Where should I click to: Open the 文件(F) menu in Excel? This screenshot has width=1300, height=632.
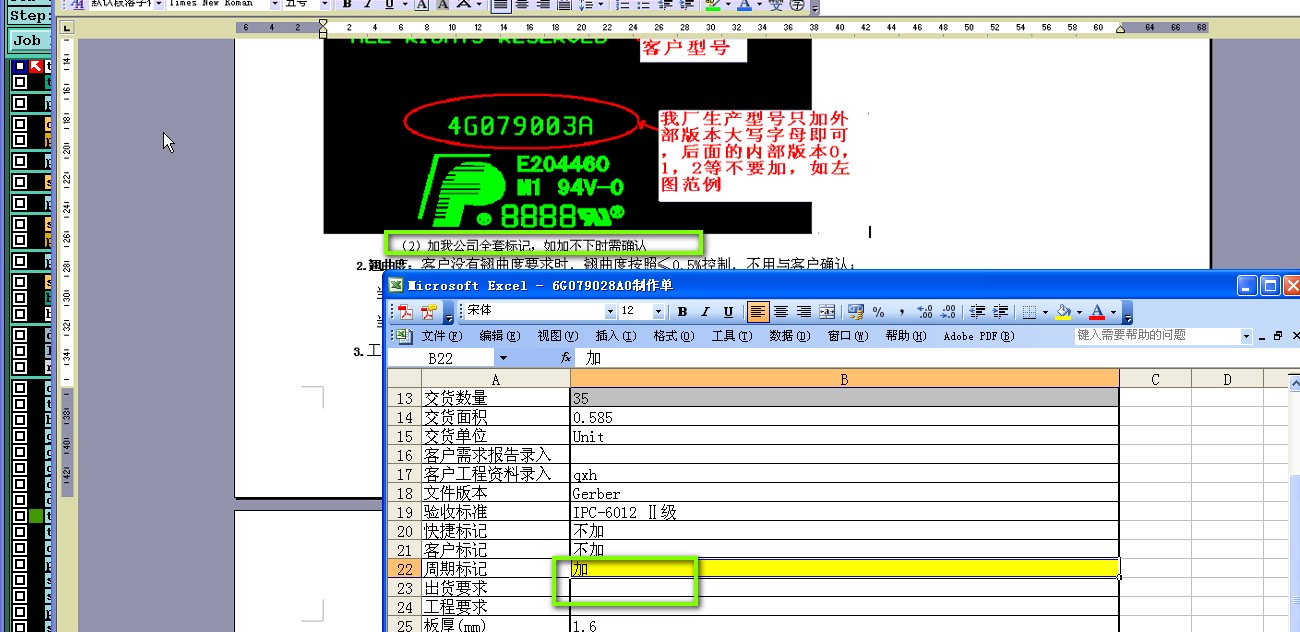(441, 336)
